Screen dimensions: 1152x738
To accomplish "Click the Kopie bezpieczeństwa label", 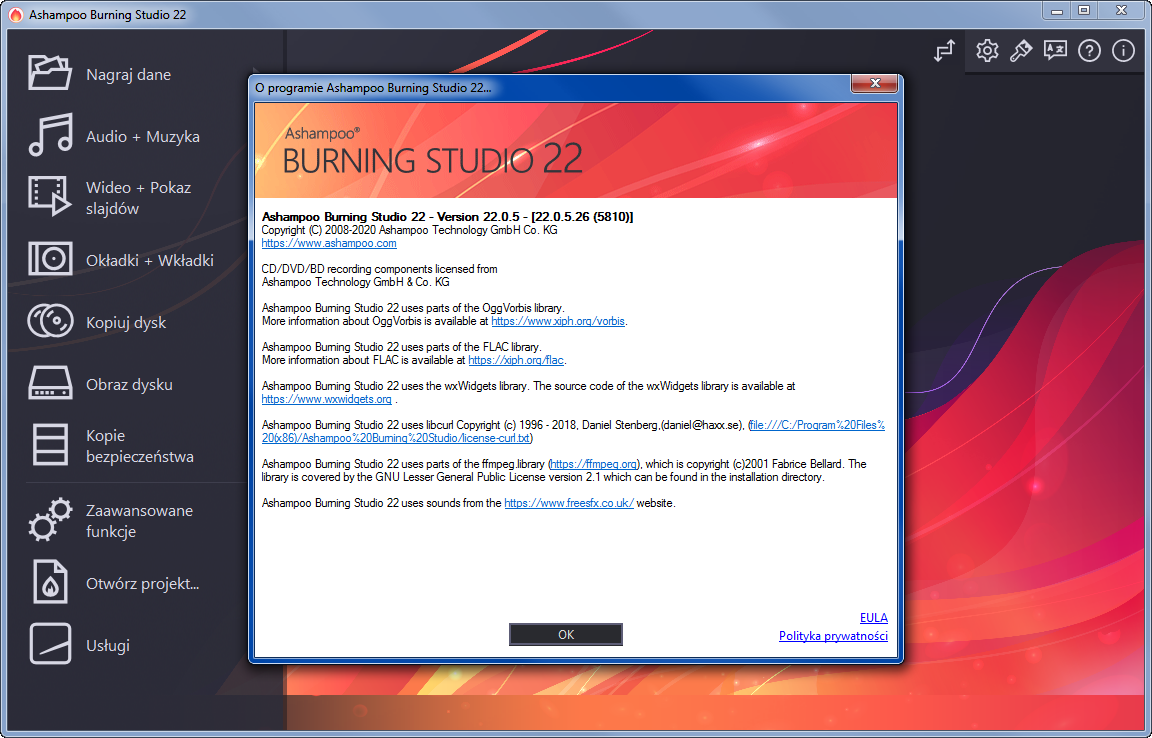I will click(x=140, y=446).
